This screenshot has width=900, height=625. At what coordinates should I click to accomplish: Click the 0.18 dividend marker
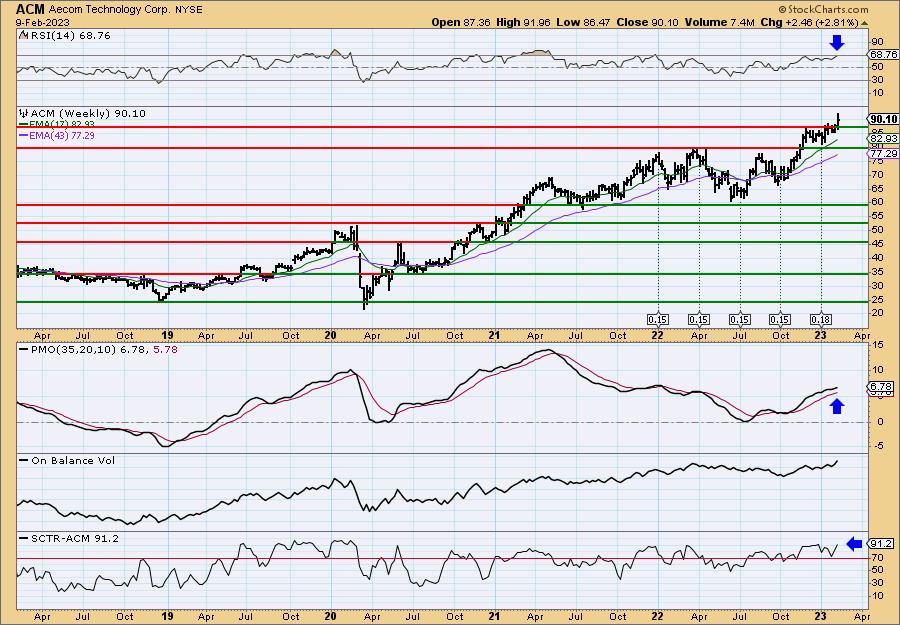tap(821, 320)
